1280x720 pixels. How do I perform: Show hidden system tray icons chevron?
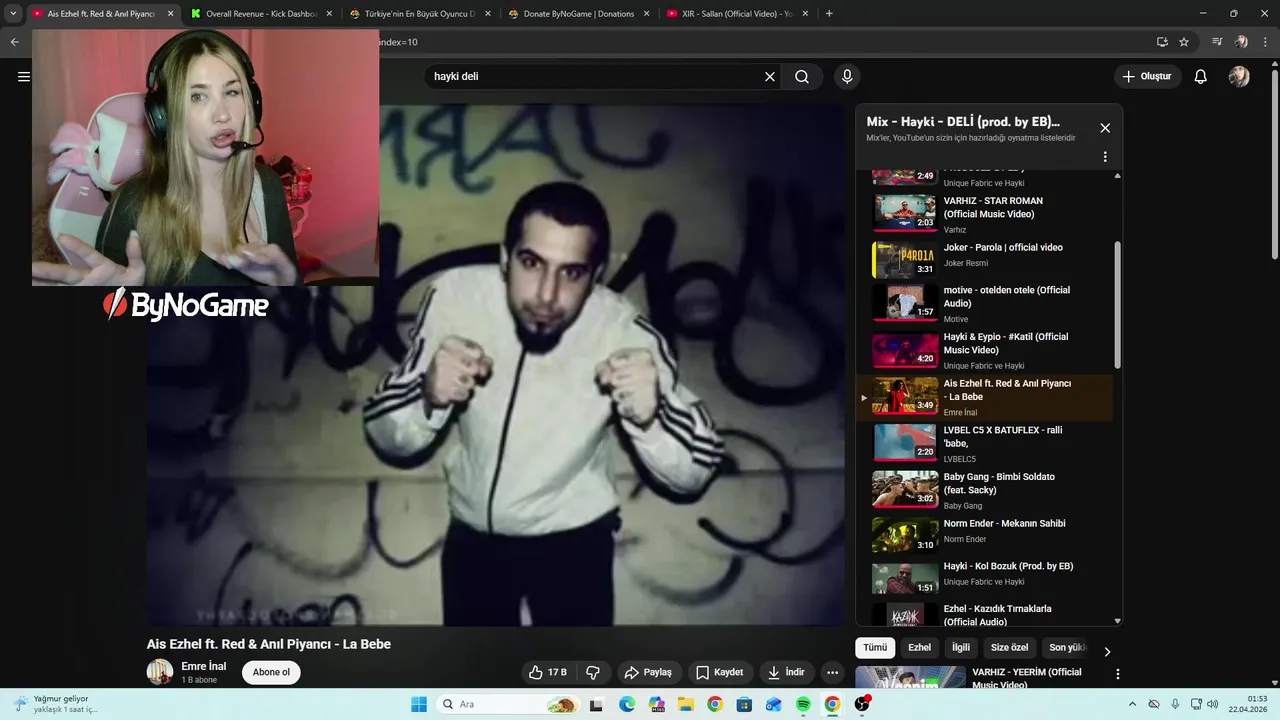point(1132,704)
